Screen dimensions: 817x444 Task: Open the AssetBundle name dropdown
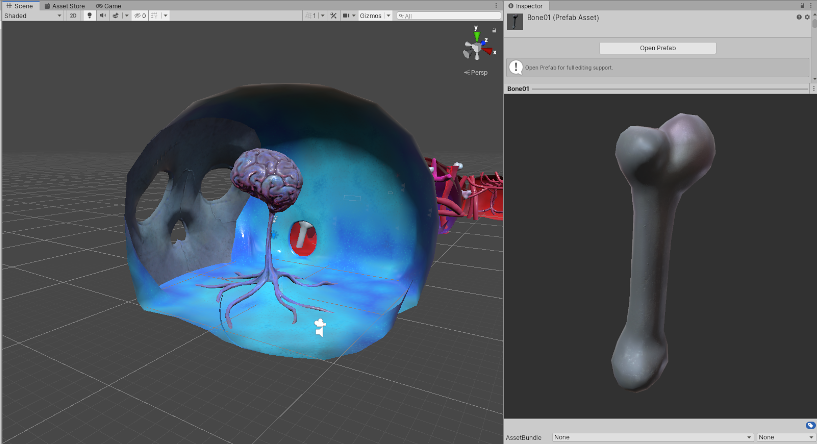point(652,437)
